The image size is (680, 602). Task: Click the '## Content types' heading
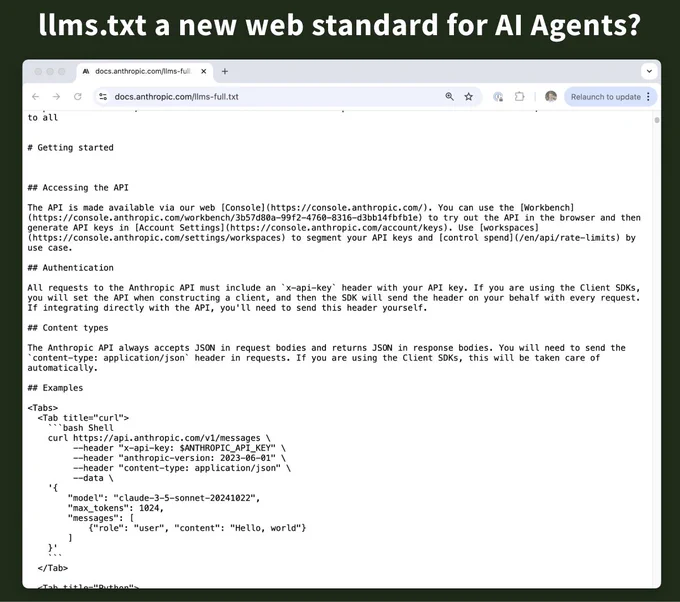[68, 328]
